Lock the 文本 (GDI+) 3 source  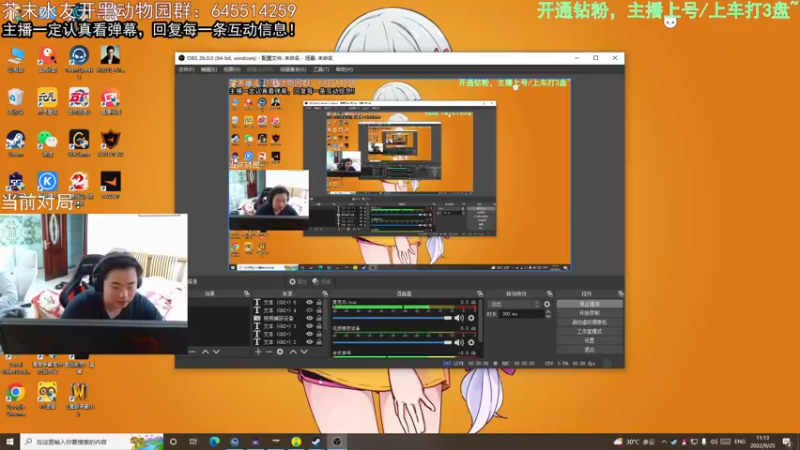pos(319,326)
